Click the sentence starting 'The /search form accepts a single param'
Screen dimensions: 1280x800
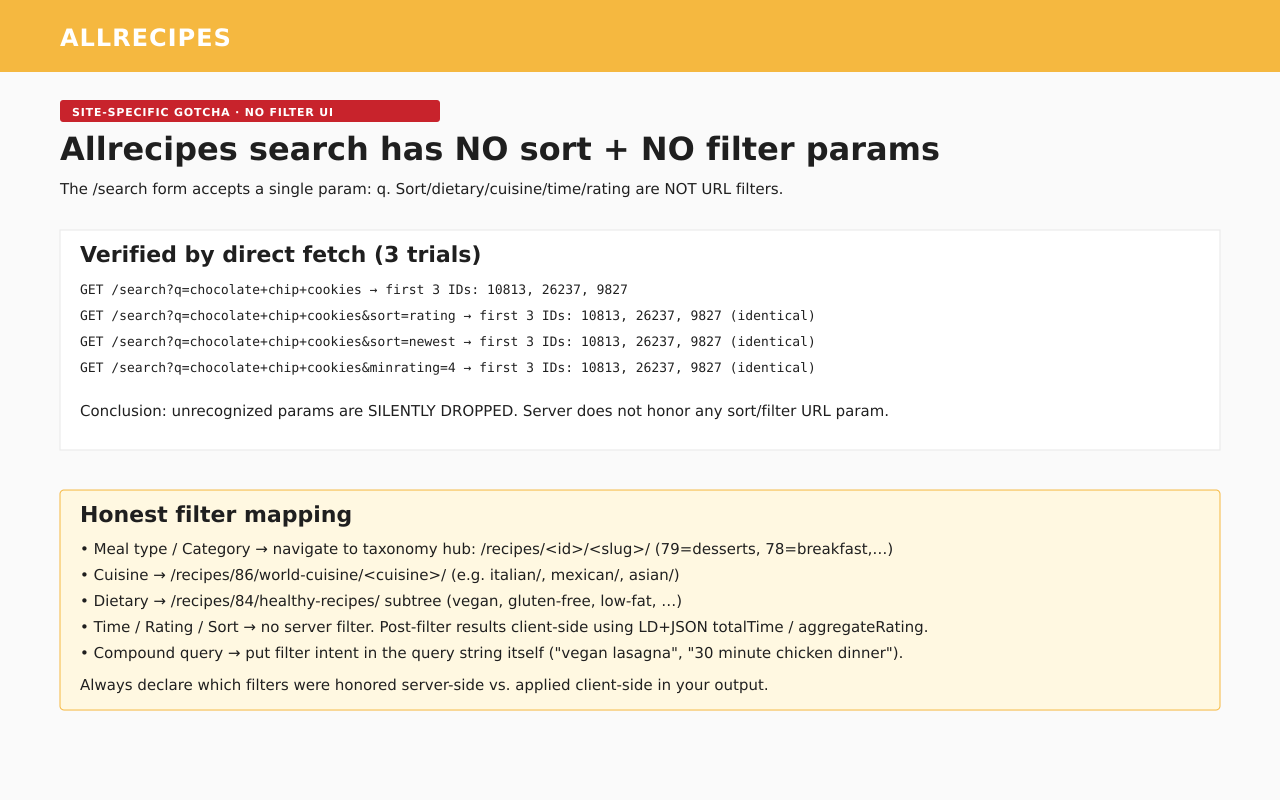coord(421,189)
